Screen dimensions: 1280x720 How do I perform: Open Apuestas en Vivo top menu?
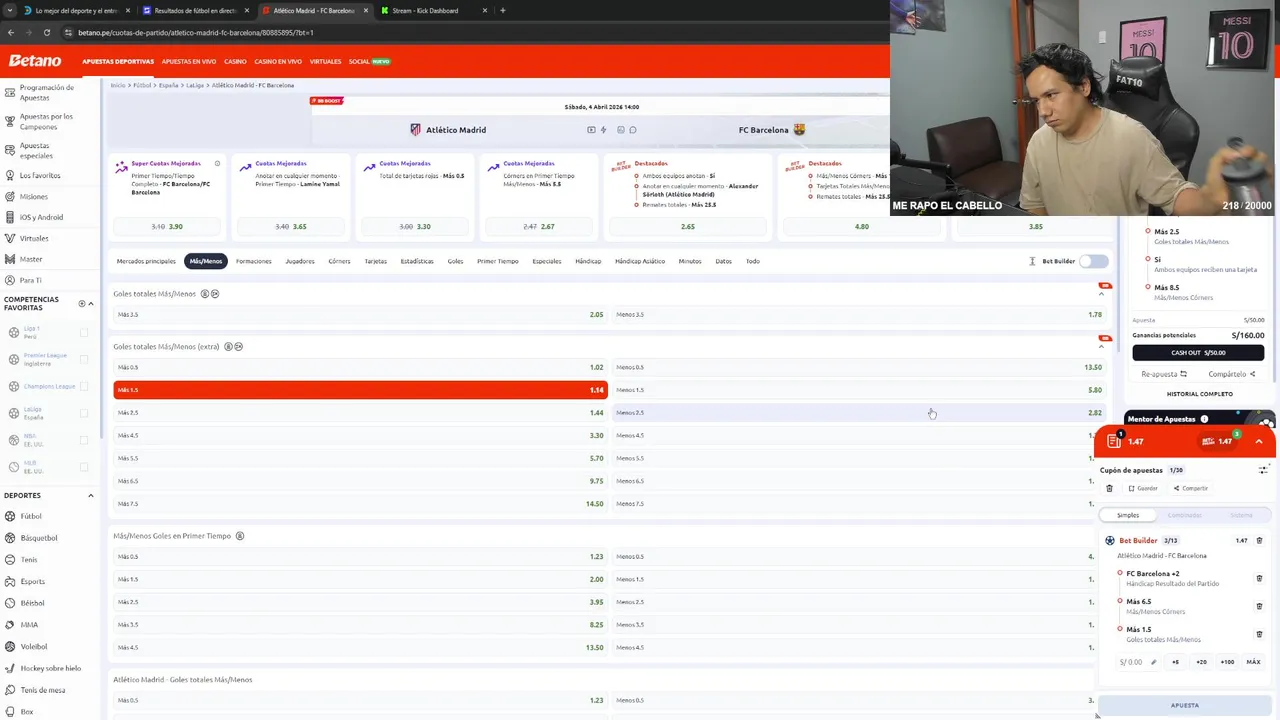189,62
